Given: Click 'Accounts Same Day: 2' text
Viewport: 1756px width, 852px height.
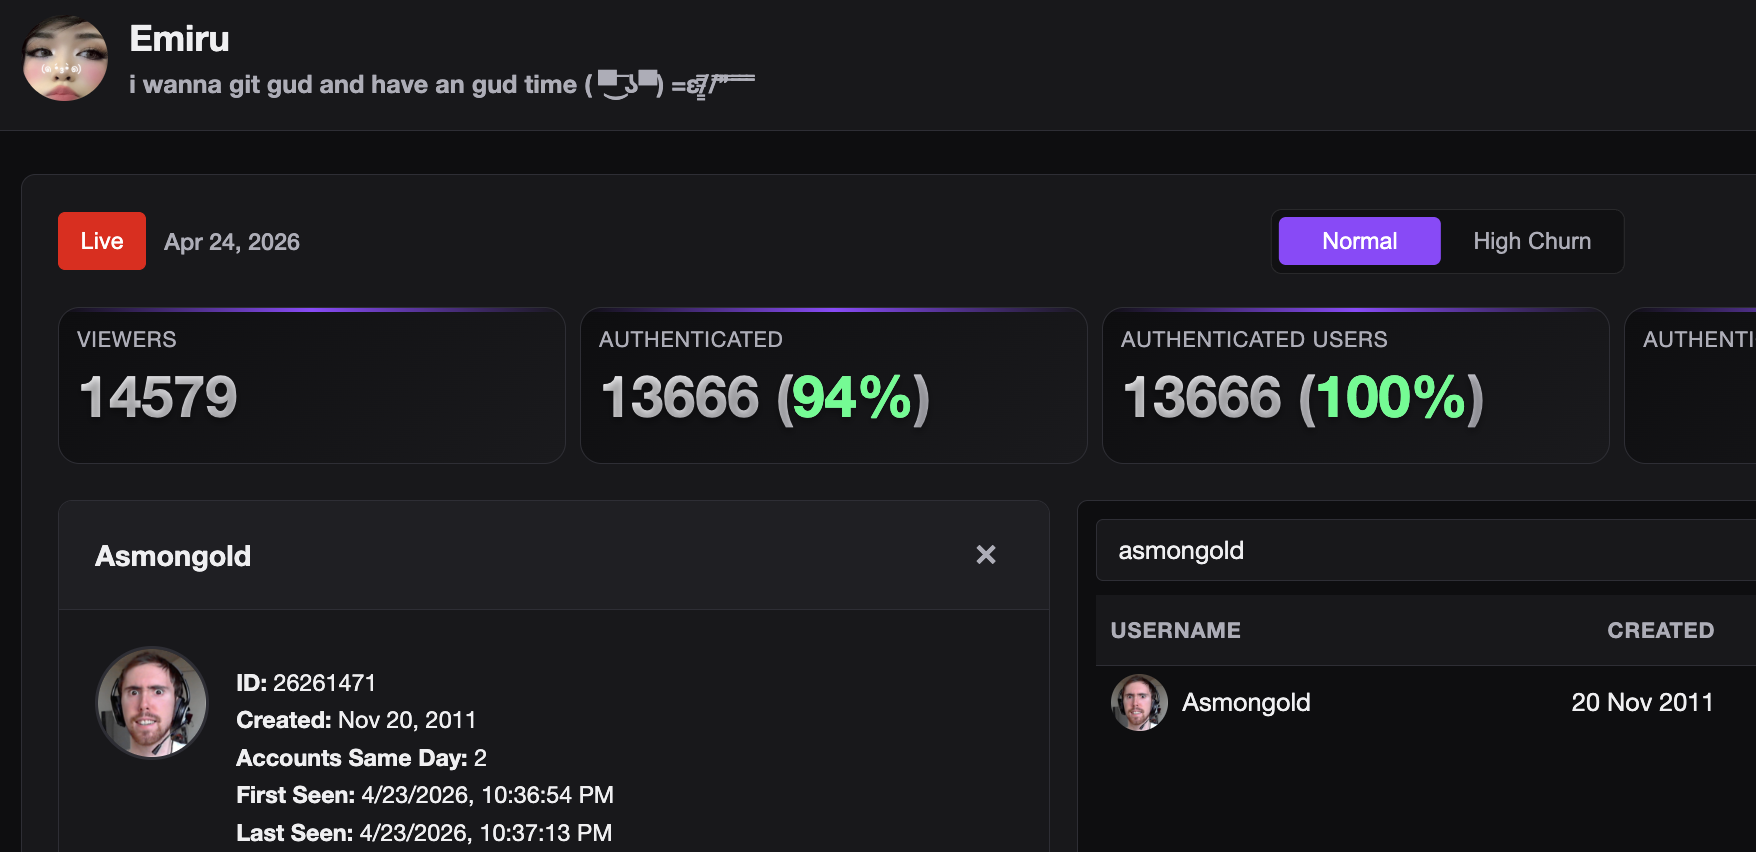Looking at the screenshot, I should tap(361, 758).
